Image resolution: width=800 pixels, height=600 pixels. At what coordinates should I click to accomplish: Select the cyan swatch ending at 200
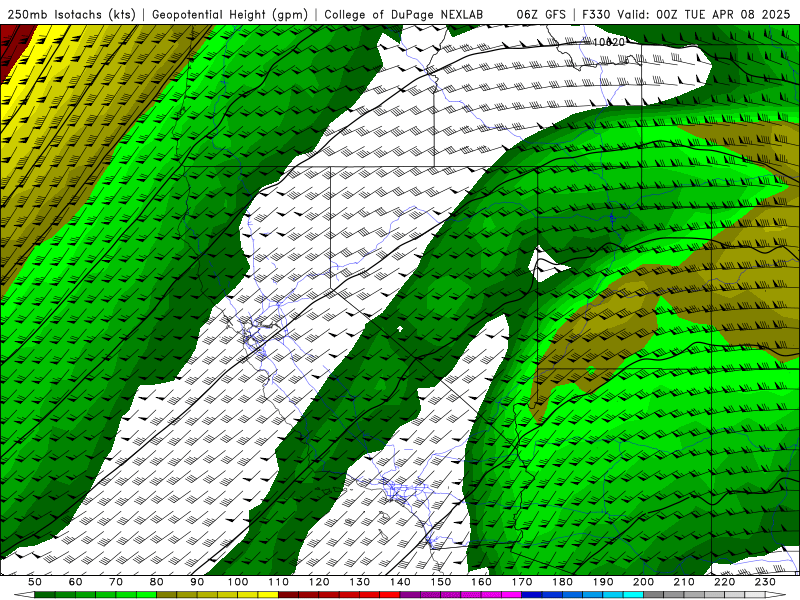coord(633,595)
